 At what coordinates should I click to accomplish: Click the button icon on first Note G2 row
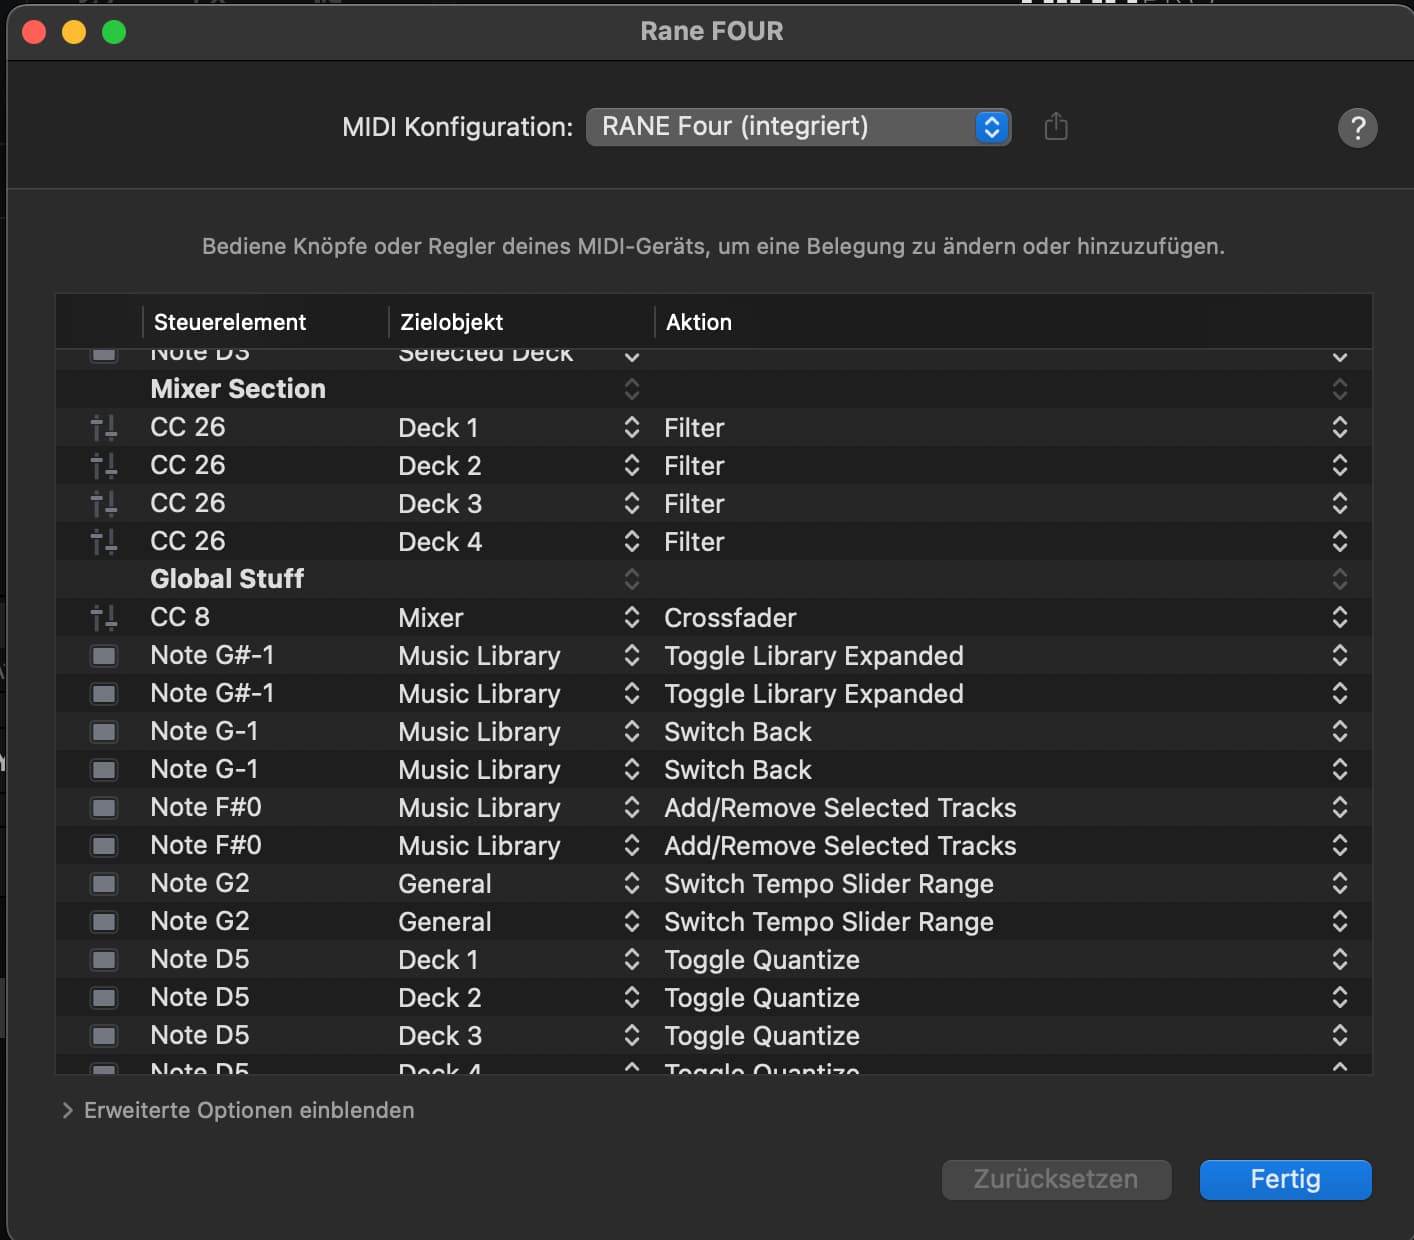pos(104,884)
